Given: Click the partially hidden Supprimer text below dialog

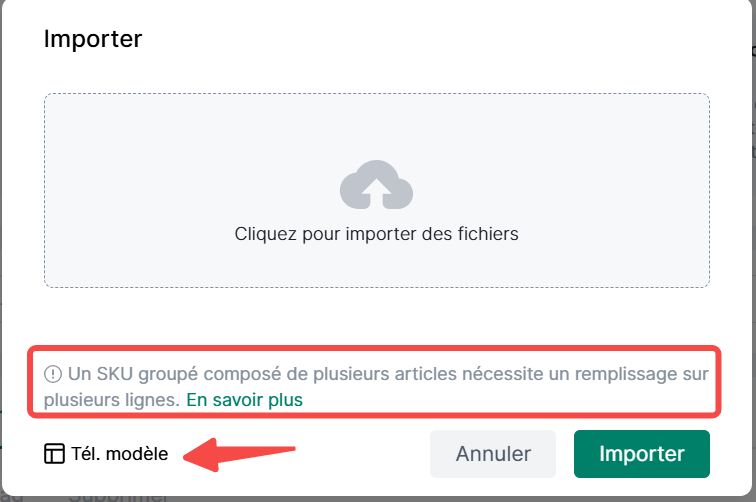Looking at the screenshot, I should [118, 495].
